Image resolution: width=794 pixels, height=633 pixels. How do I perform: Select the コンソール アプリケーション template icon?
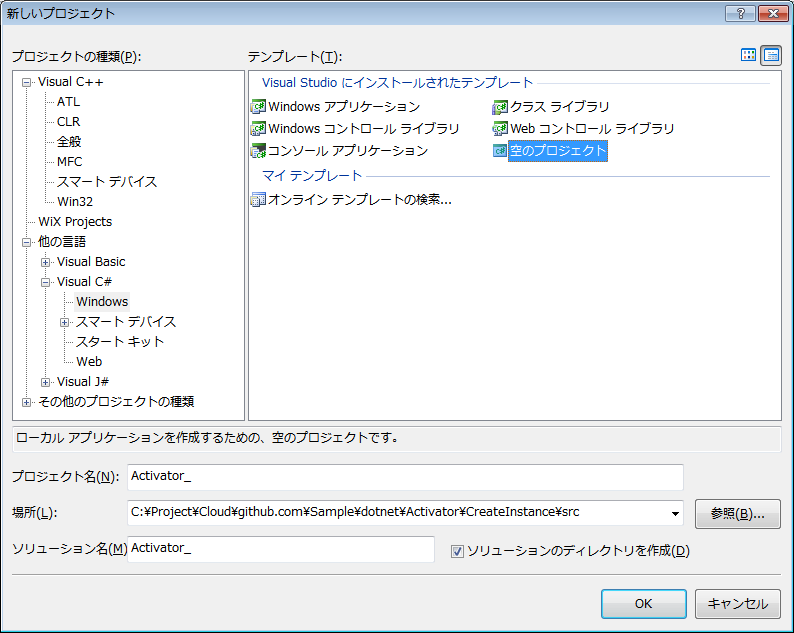click(x=258, y=151)
